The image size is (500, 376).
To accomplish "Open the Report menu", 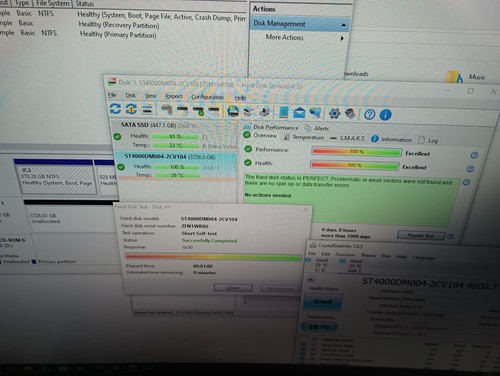I will (x=174, y=96).
